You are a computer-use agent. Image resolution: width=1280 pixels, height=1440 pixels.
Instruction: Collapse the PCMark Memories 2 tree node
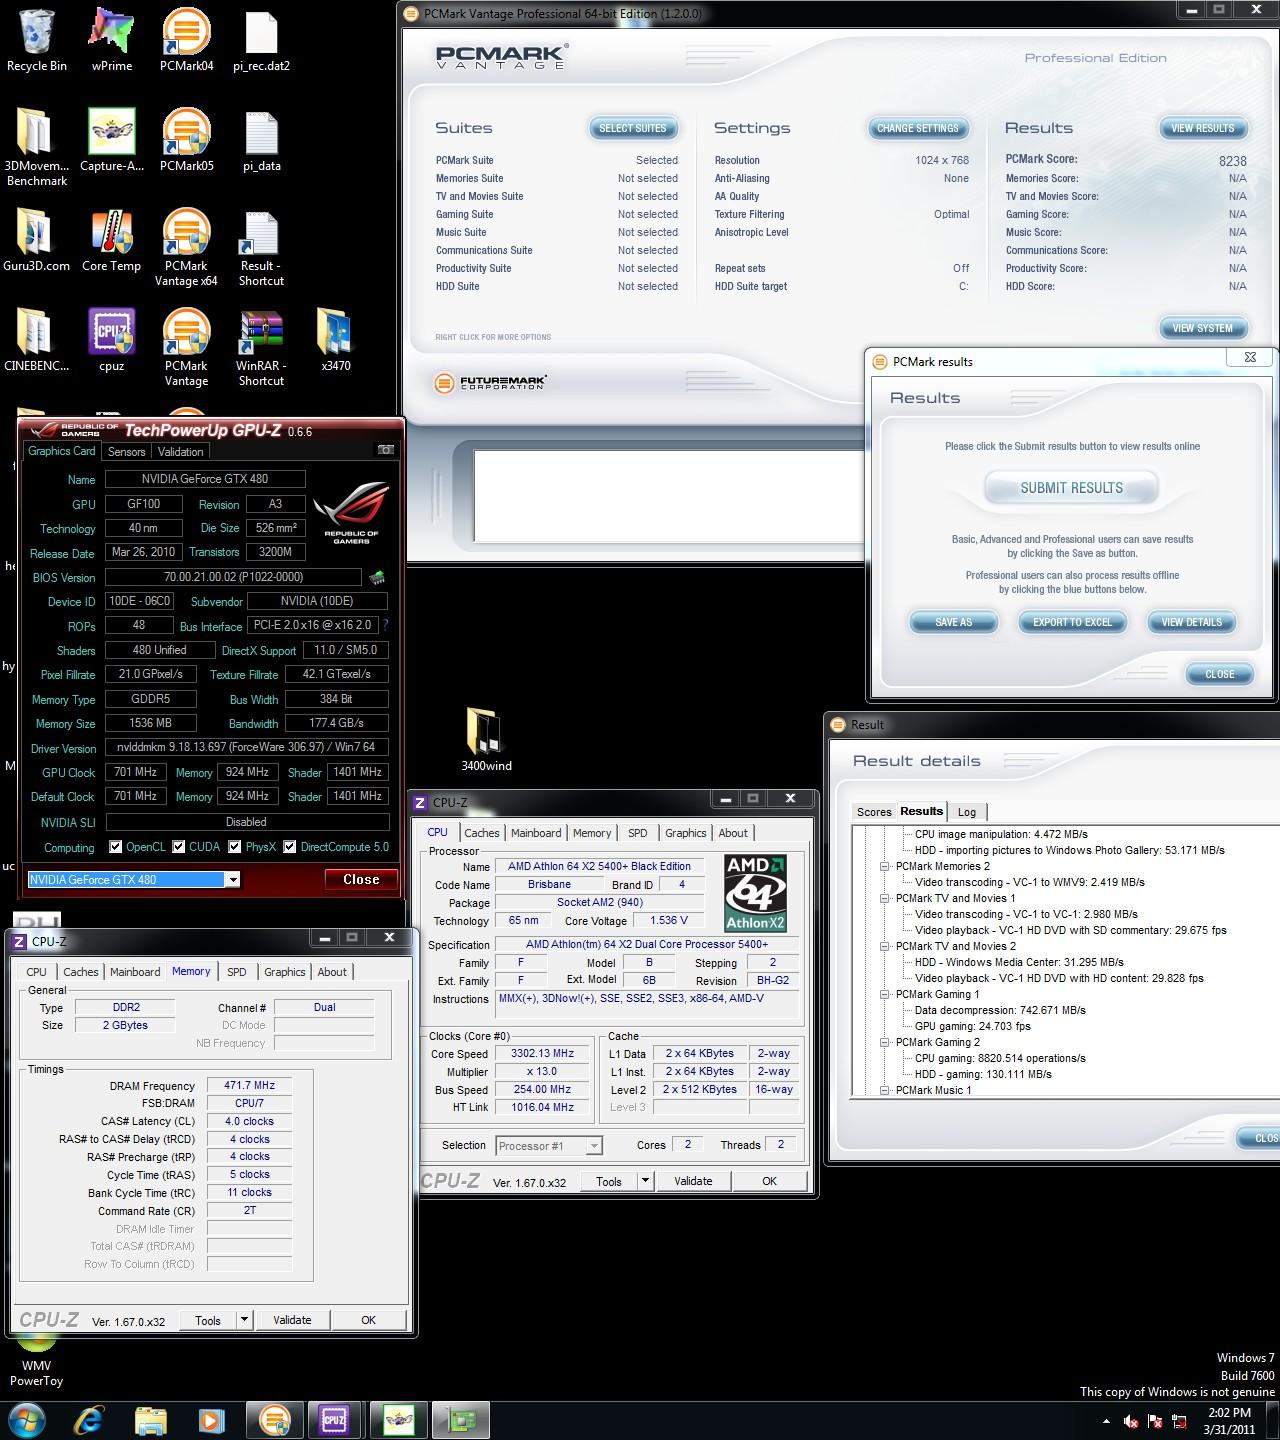[x=885, y=866]
